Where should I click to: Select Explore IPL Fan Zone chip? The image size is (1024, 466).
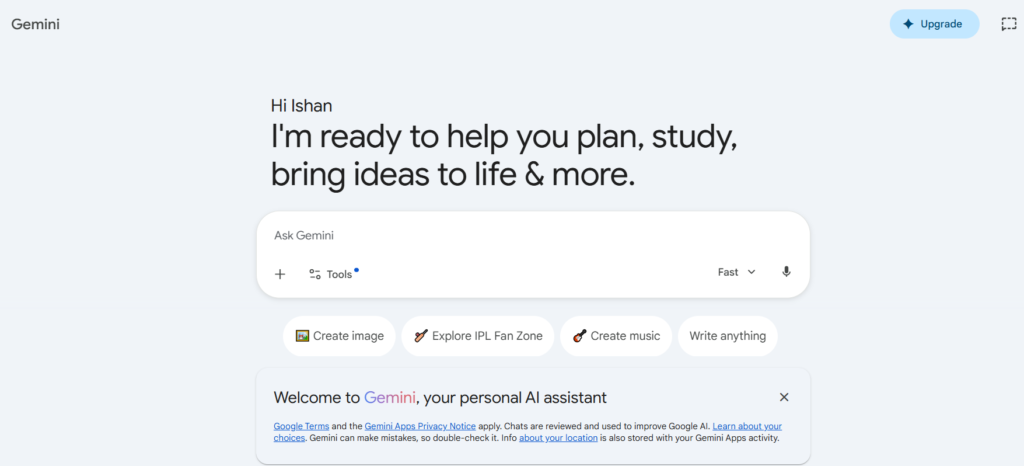[x=477, y=336]
